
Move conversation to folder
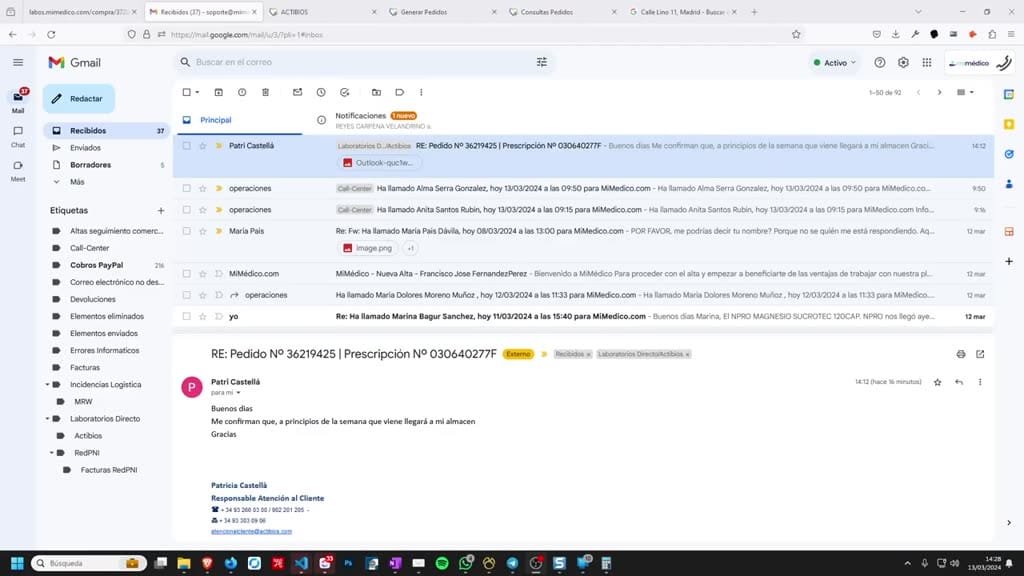tap(376, 92)
